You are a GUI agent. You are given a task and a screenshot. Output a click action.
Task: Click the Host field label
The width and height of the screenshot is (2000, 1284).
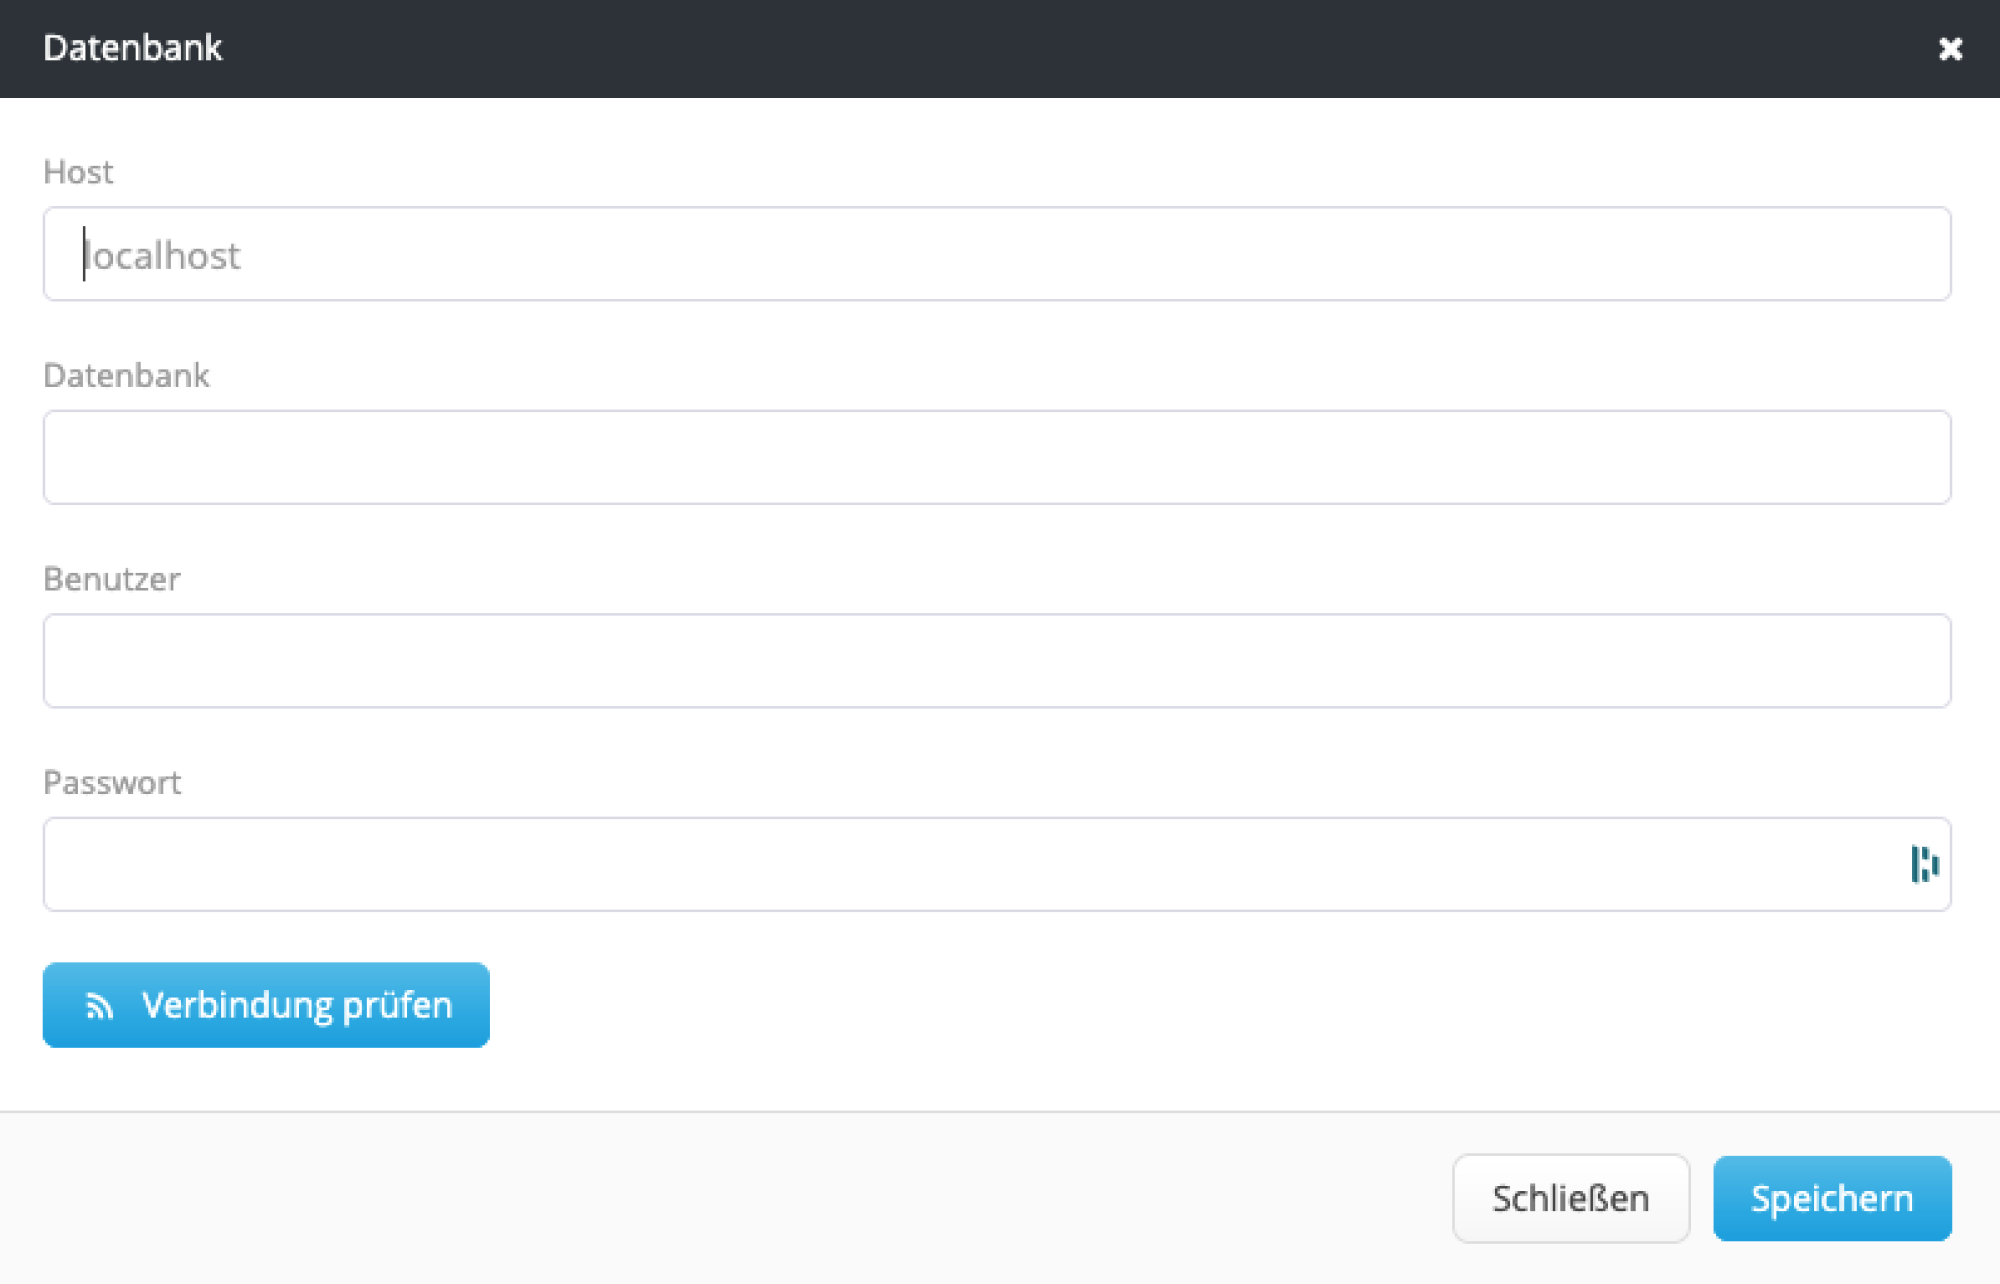78,172
